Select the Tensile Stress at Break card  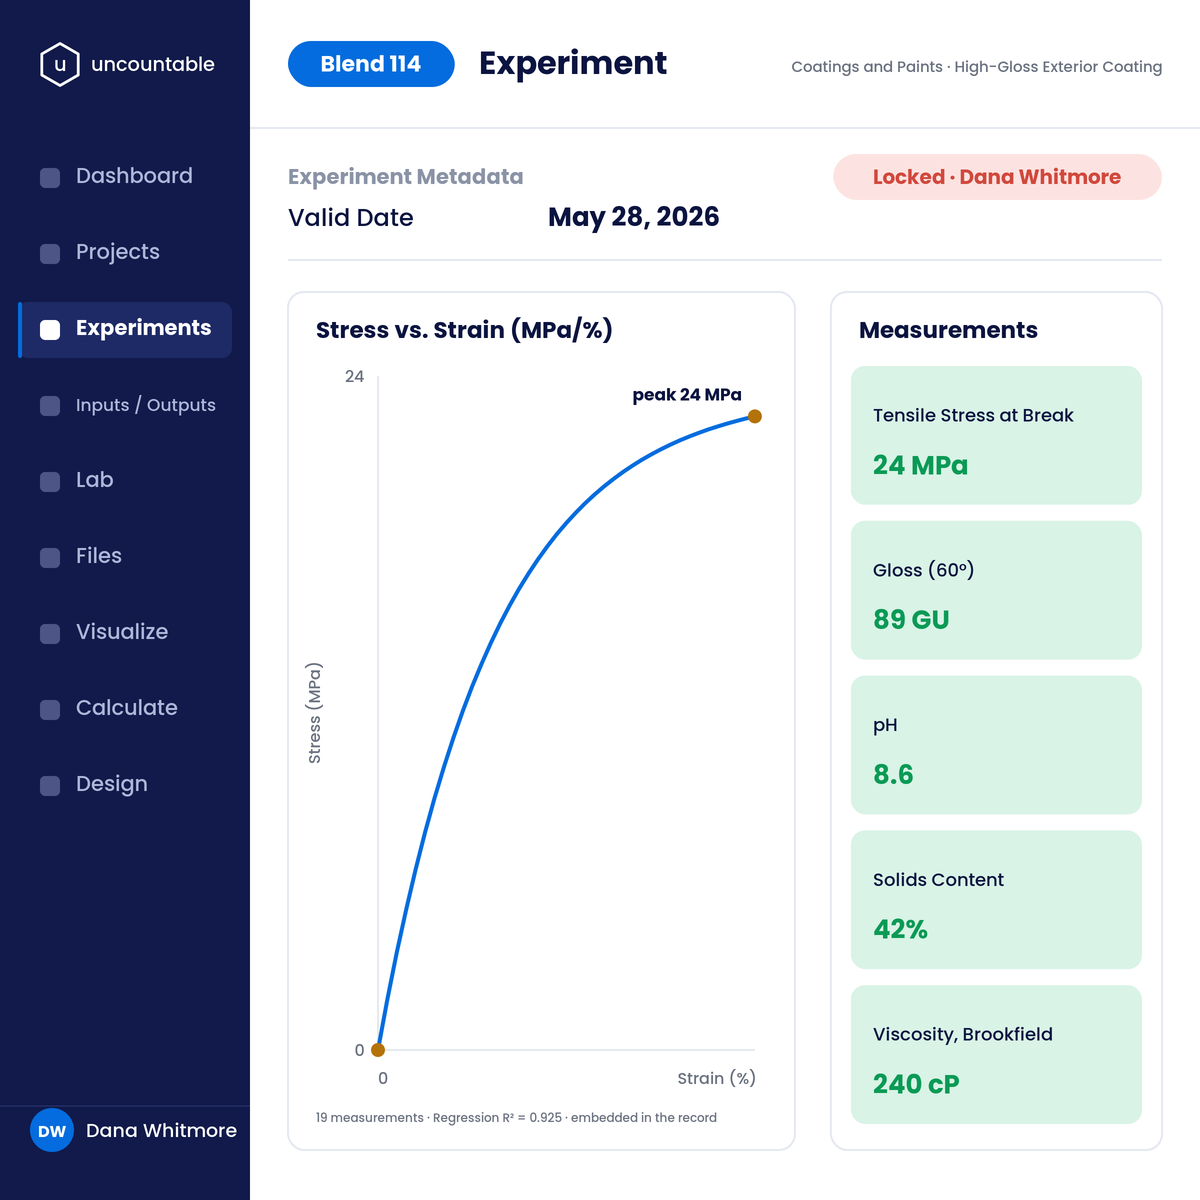click(996, 435)
